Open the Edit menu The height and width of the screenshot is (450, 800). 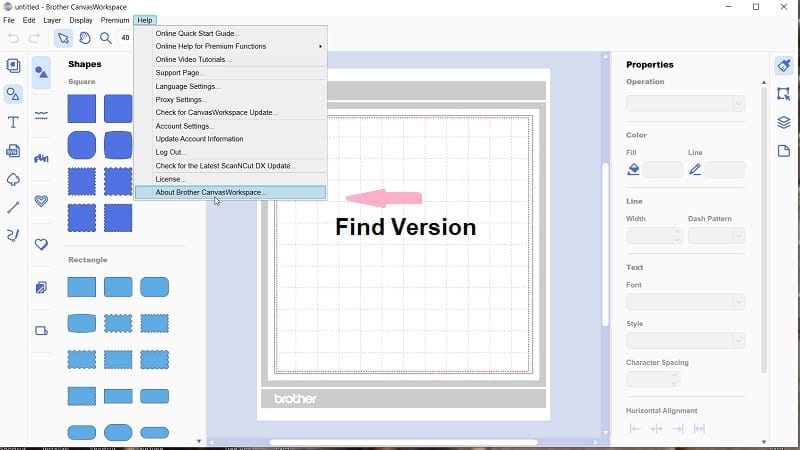[29, 20]
